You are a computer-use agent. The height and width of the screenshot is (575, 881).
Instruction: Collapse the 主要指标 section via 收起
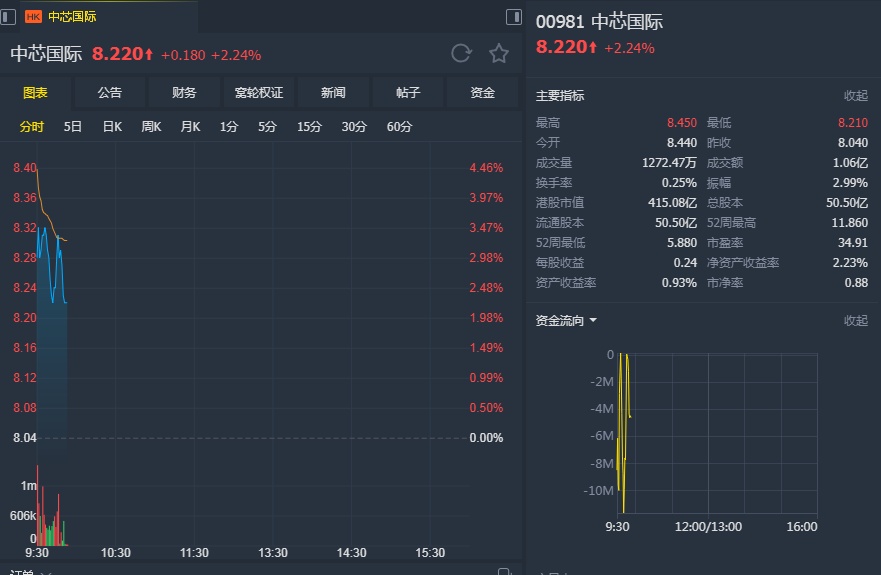point(856,96)
